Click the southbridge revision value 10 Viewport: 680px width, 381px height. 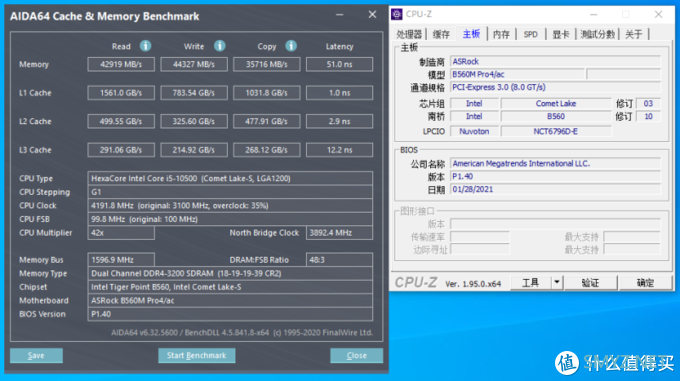click(648, 116)
